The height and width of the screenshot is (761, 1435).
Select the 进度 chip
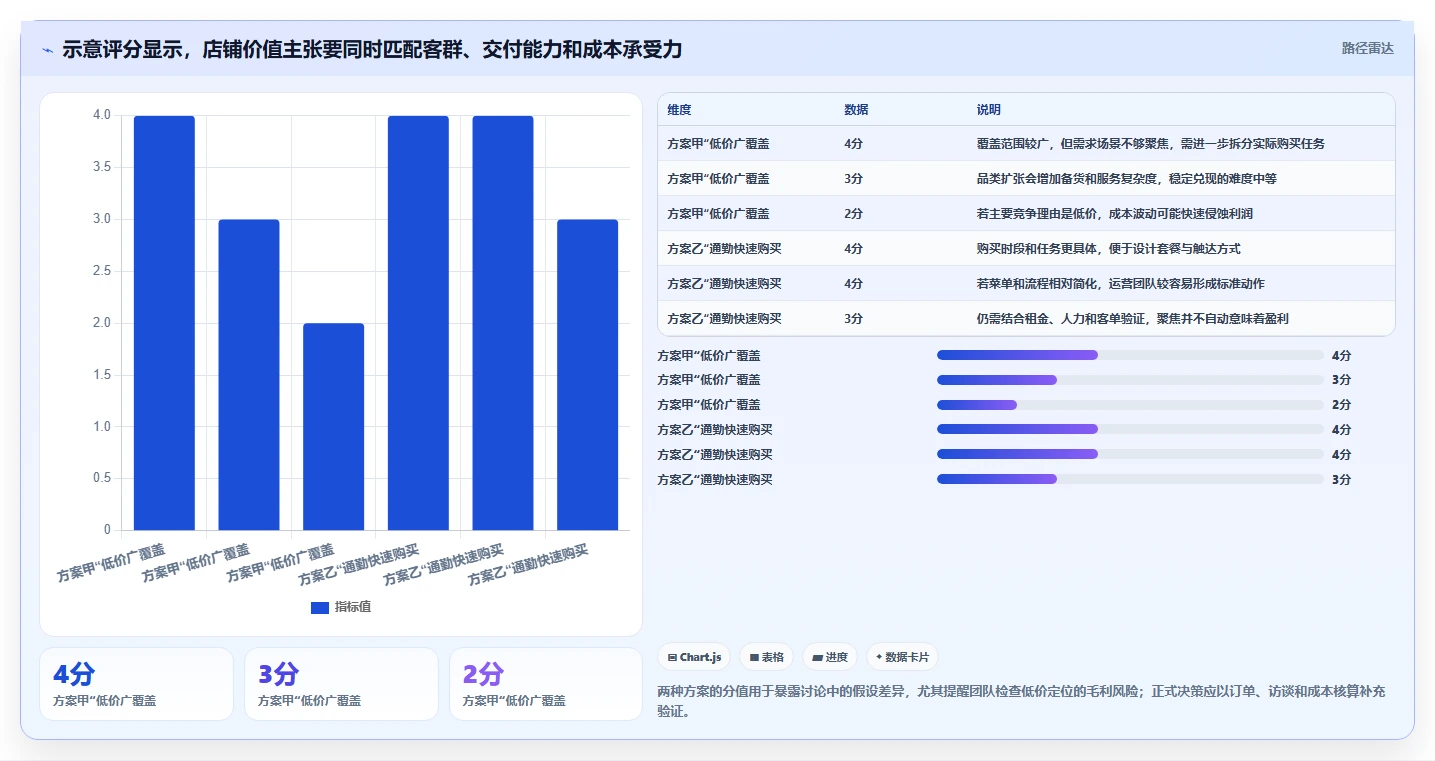830,657
